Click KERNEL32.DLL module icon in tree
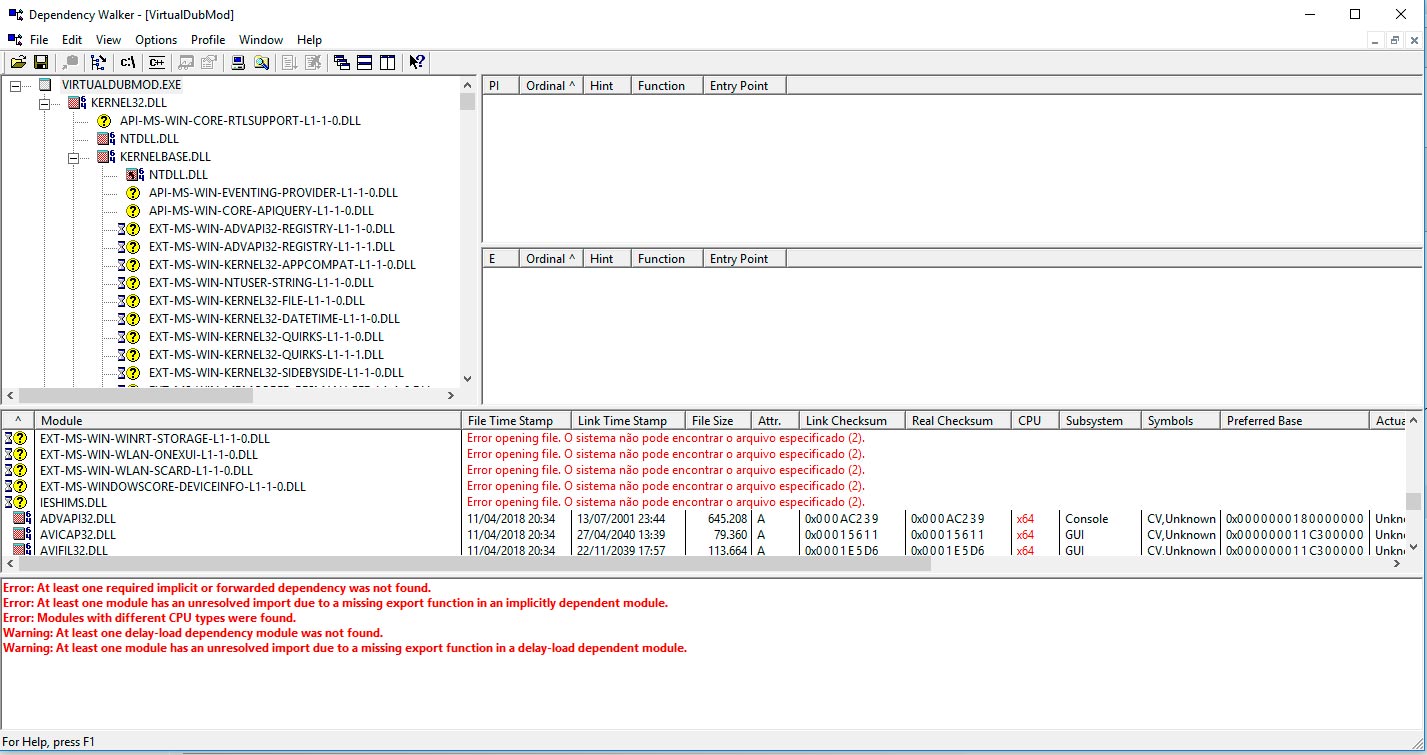This screenshot has height=755, width=1427. [x=76, y=103]
